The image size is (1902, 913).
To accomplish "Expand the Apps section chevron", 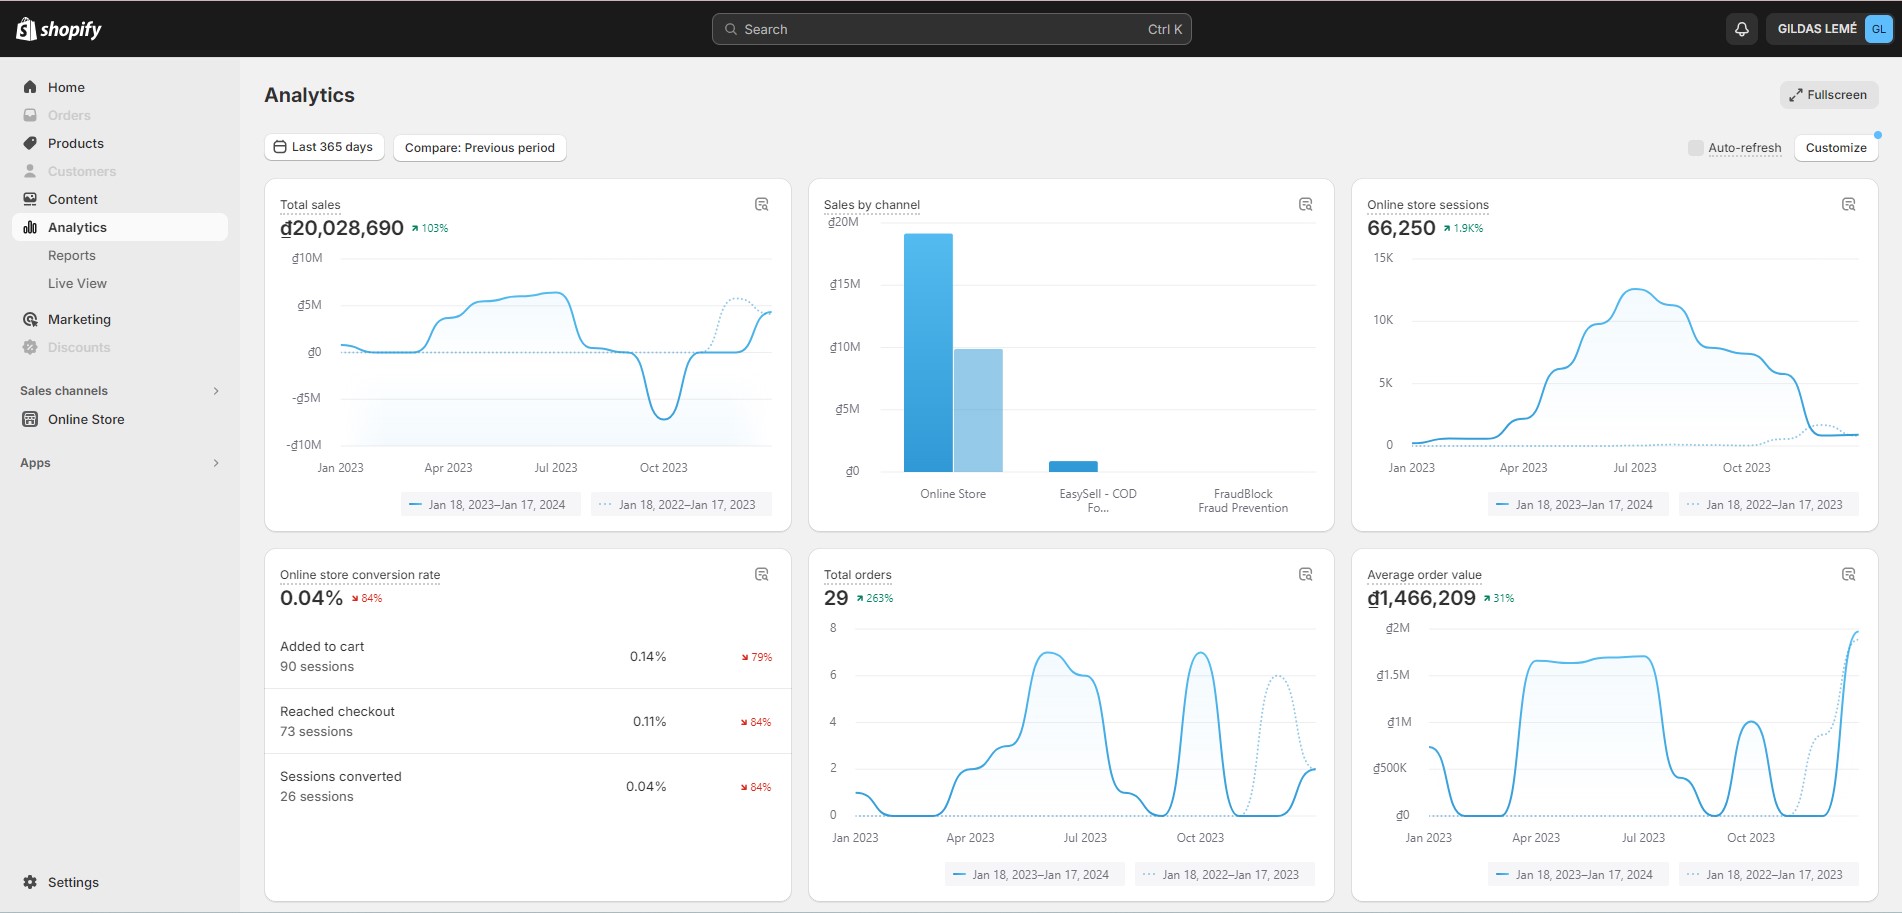I will (x=216, y=463).
